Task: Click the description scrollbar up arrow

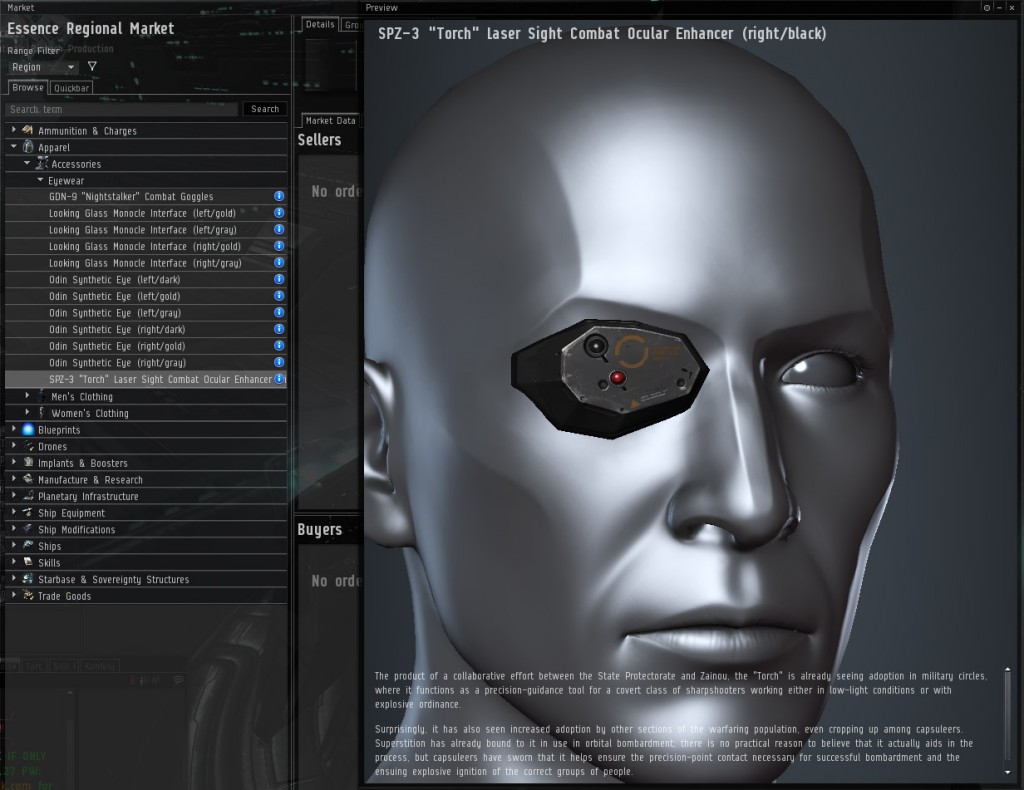Action: click(1007, 670)
